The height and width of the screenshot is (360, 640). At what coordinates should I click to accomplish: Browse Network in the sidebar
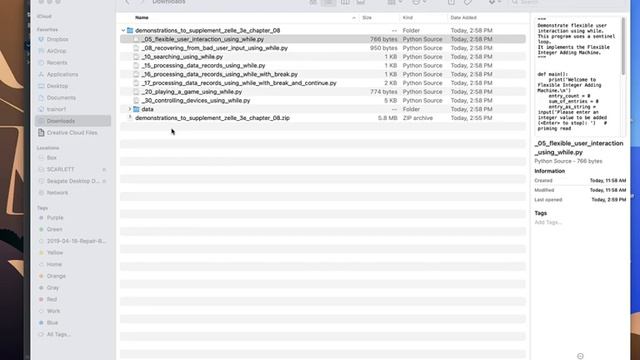57,193
